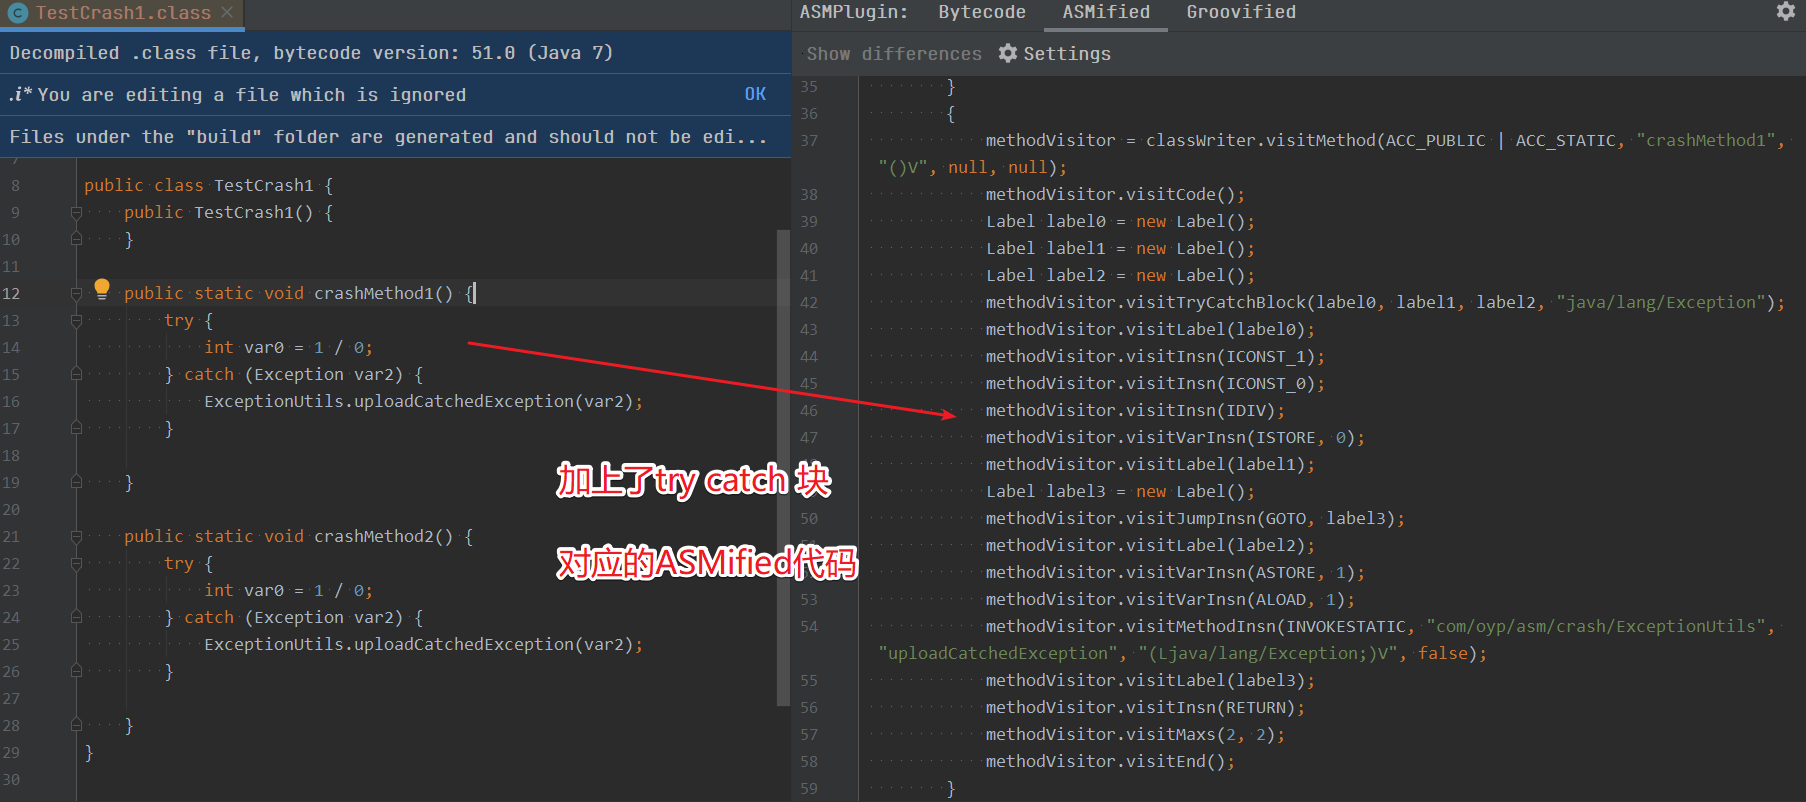Click ASMPlugin: panel title label
Image resolution: width=1806 pixels, height=802 pixels.
click(x=853, y=13)
